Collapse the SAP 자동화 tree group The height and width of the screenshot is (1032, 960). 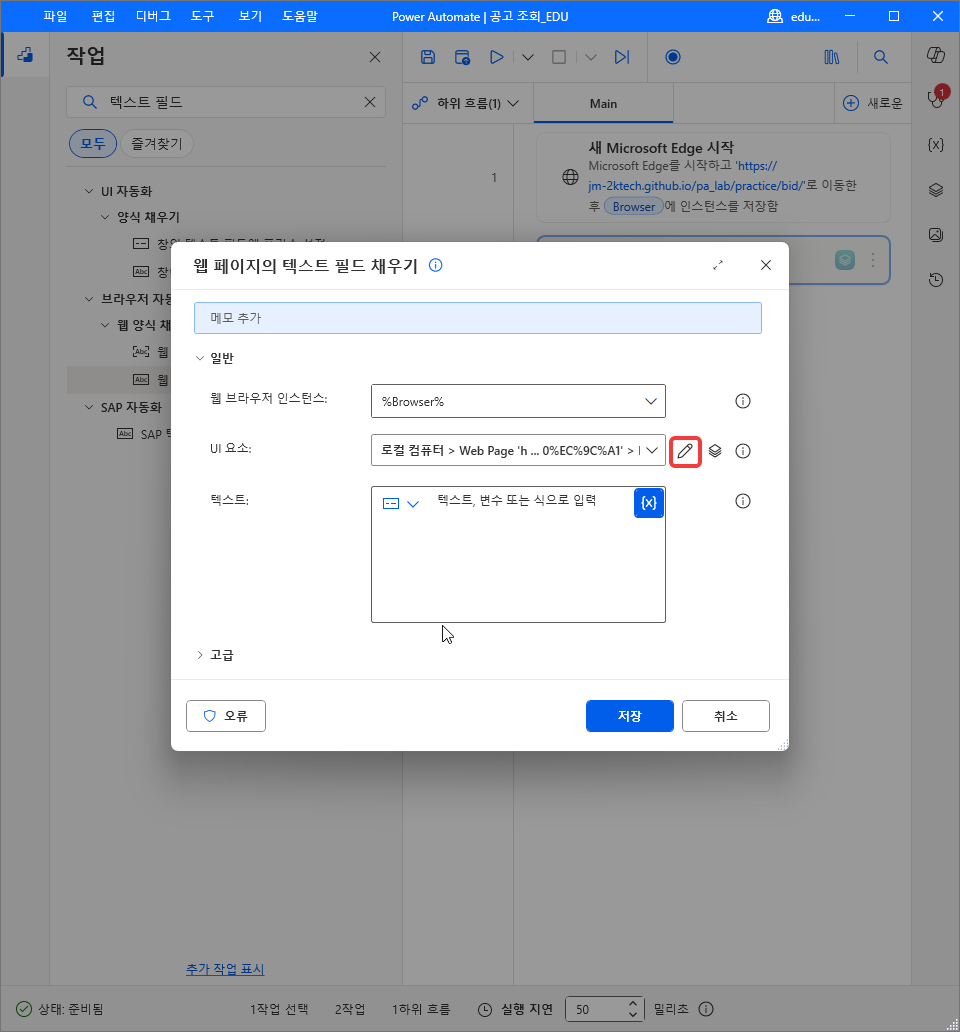pyautogui.click(x=89, y=407)
